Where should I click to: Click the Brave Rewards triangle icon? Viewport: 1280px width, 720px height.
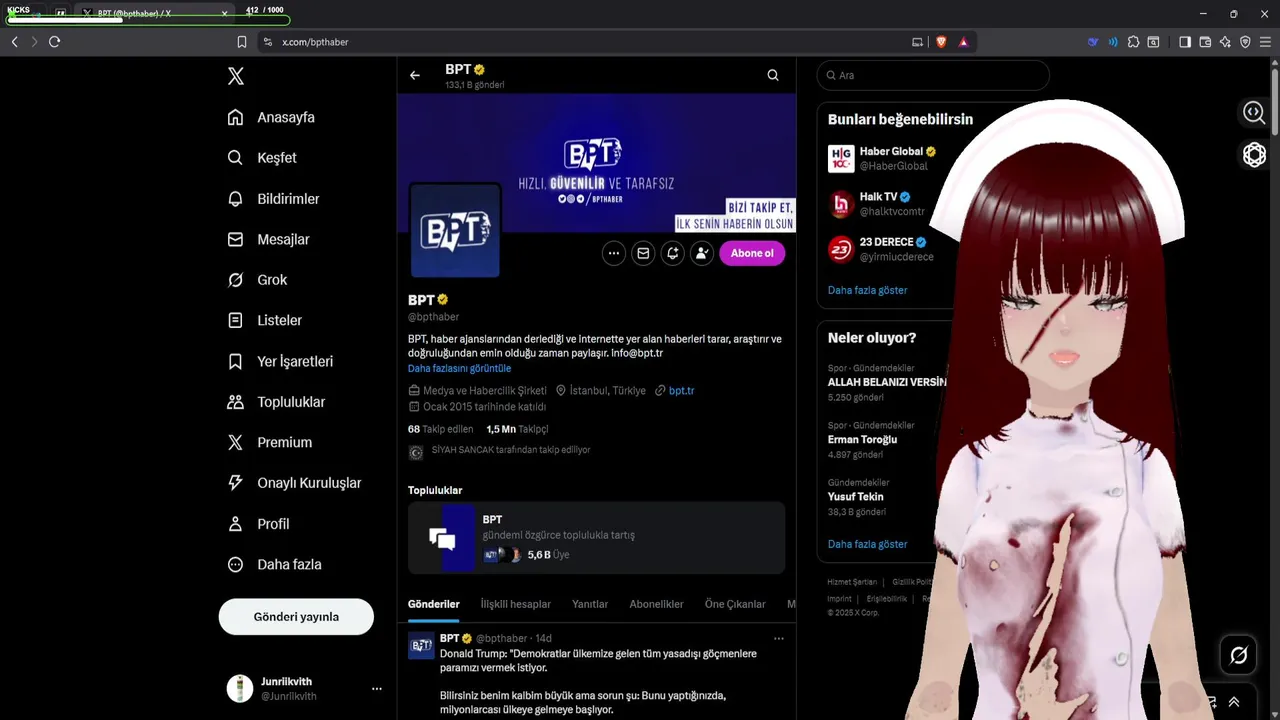point(963,42)
